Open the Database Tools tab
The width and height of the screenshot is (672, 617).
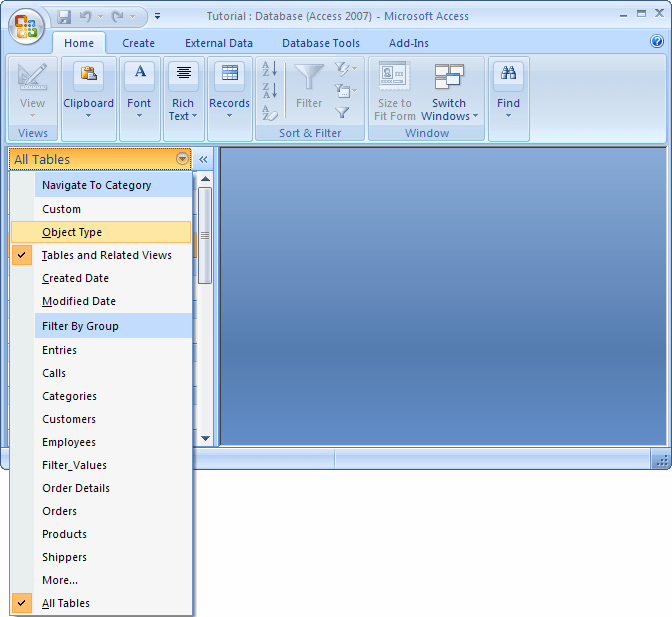click(321, 43)
